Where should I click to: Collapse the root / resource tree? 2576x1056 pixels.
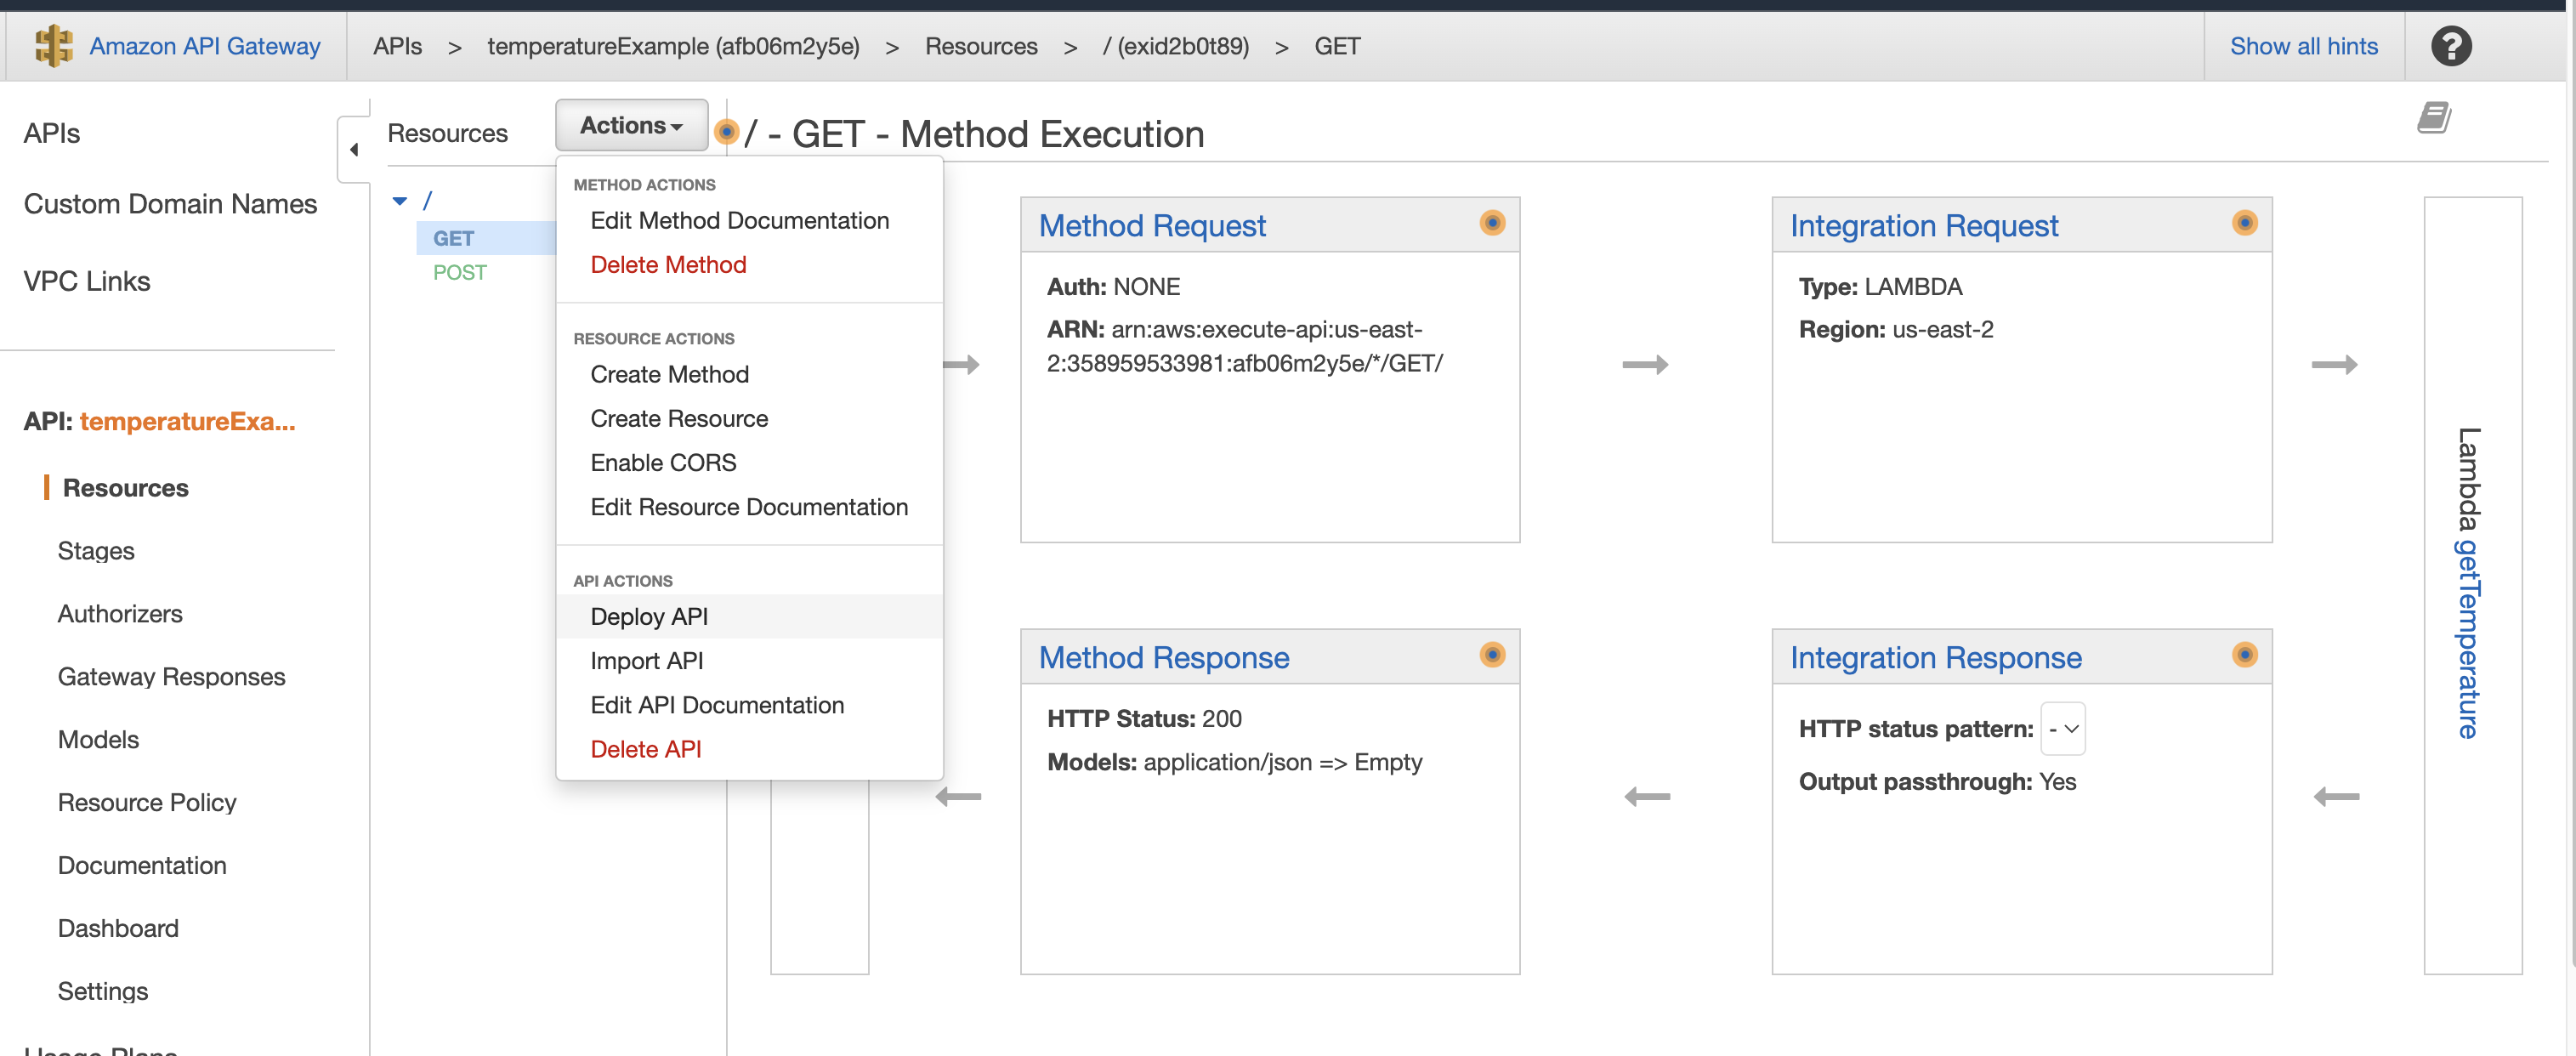pos(400,200)
